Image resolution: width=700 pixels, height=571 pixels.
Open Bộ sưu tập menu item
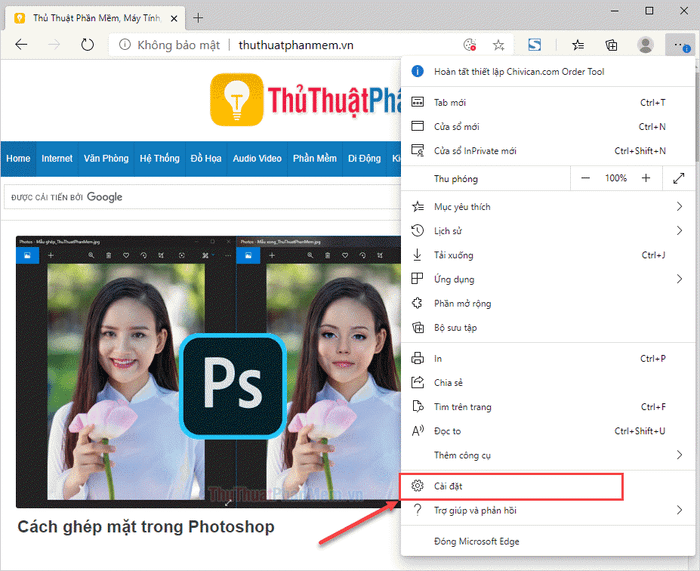[548, 328]
